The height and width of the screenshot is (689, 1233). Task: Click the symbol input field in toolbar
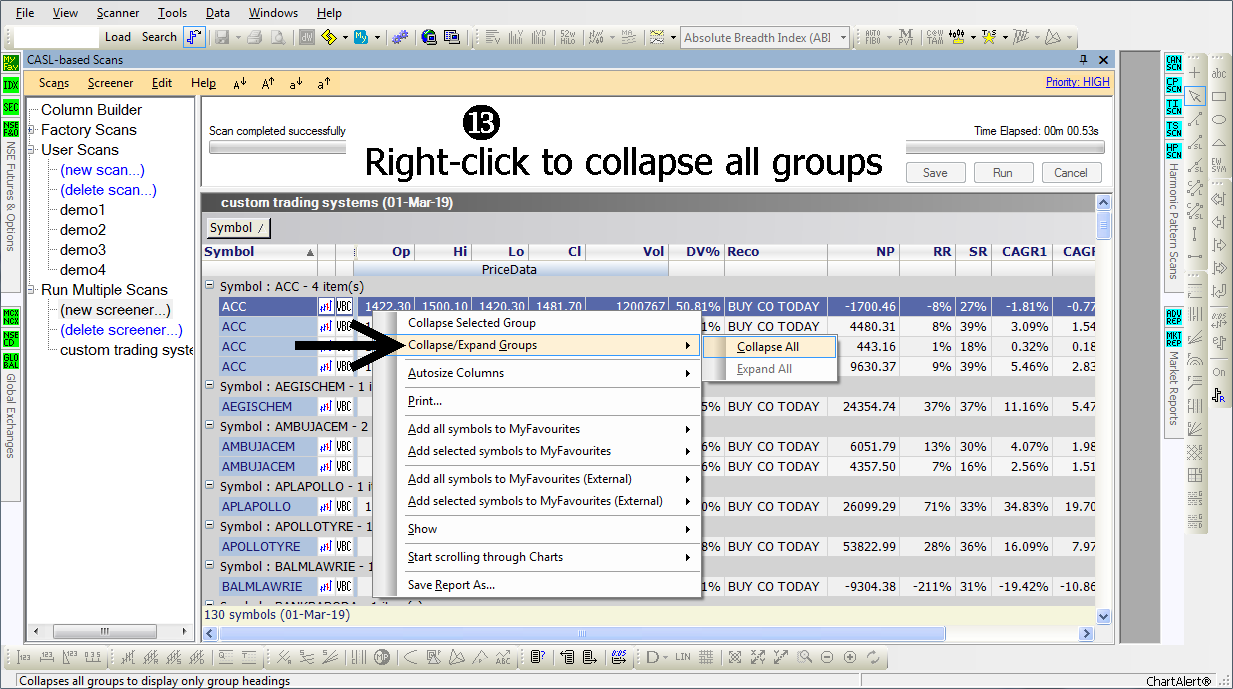(x=56, y=37)
